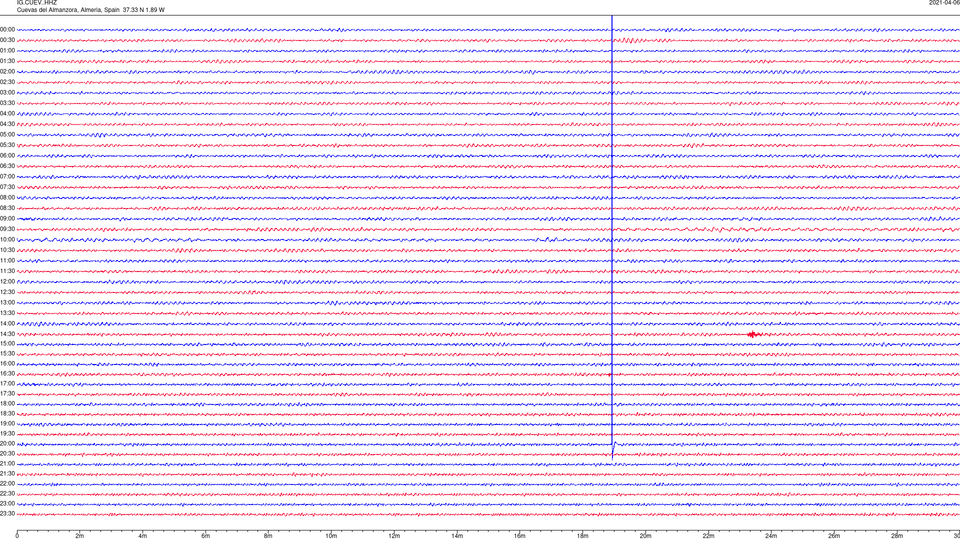Pick the 15:00 trace label

tap(7, 343)
